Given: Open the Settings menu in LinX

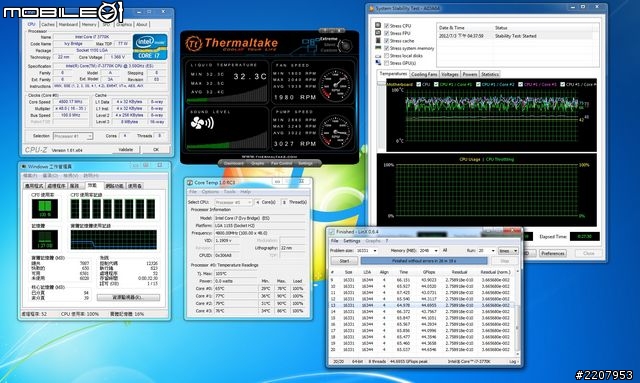Looking at the screenshot, I should tap(351, 241).
